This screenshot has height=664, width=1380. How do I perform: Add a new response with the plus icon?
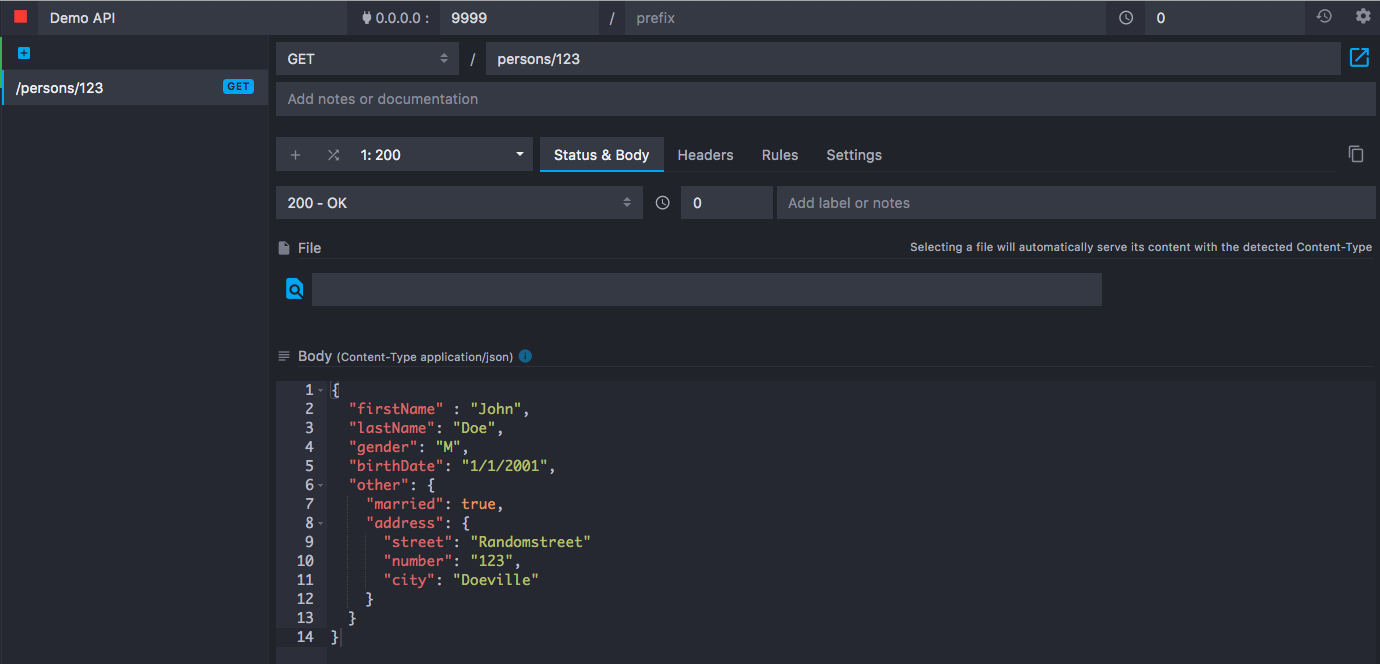pos(295,154)
